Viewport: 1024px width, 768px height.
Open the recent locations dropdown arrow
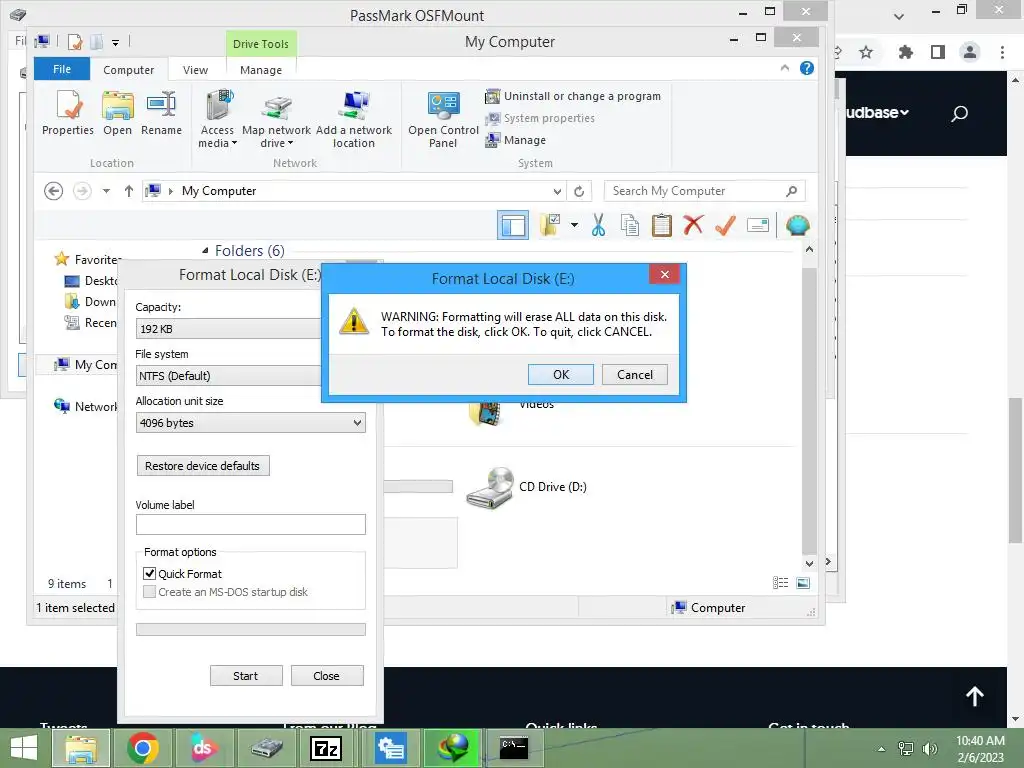pos(106,191)
